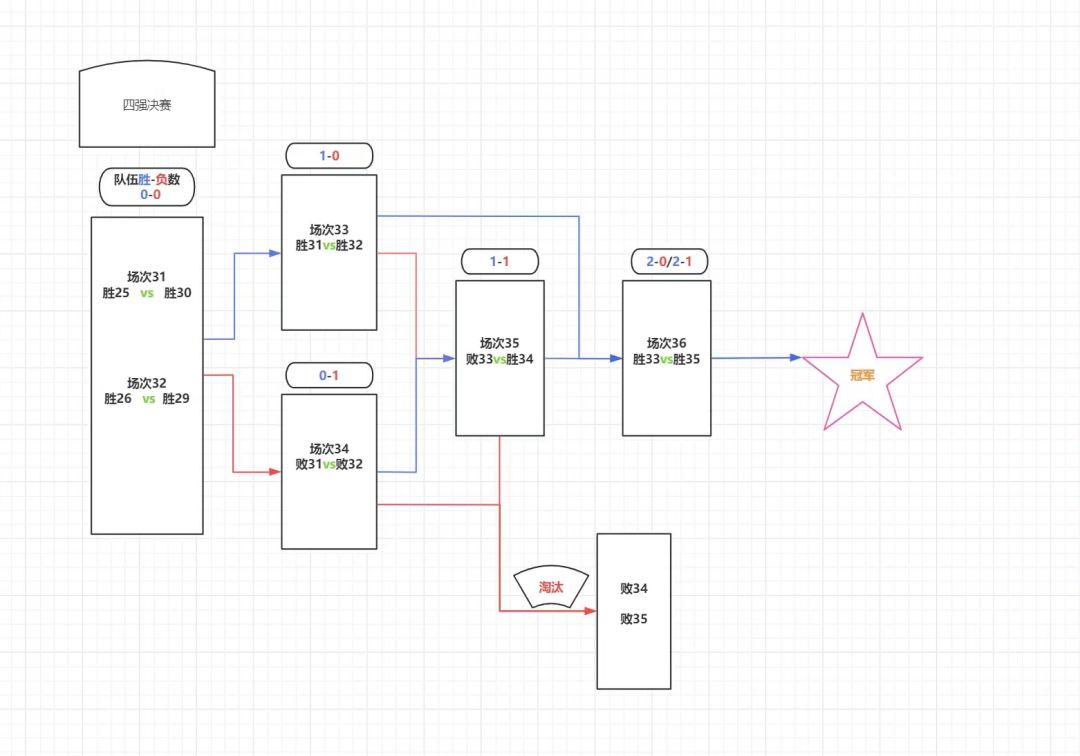This screenshot has width=1080, height=756.
Task: Select the box containing 败34 and 败35
Action: click(x=634, y=611)
